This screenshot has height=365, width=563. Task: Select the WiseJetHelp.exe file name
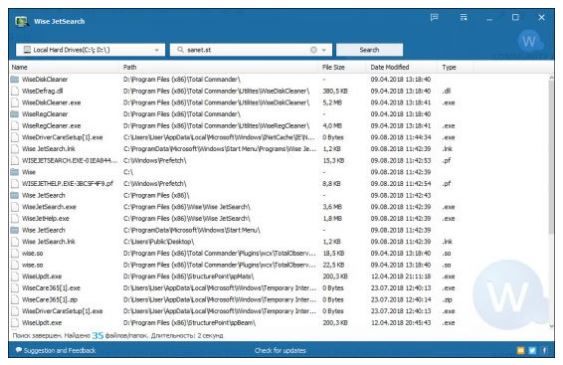pyautogui.click(x=46, y=219)
